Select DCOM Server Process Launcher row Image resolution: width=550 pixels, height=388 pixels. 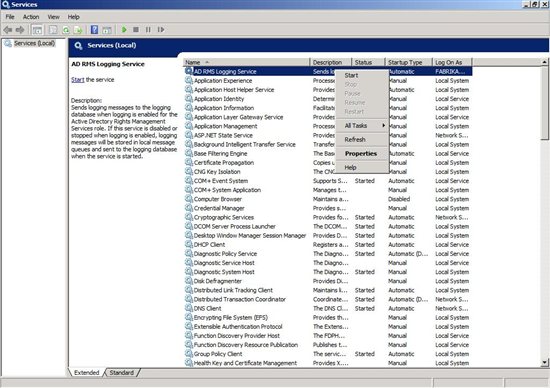pos(328,226)
